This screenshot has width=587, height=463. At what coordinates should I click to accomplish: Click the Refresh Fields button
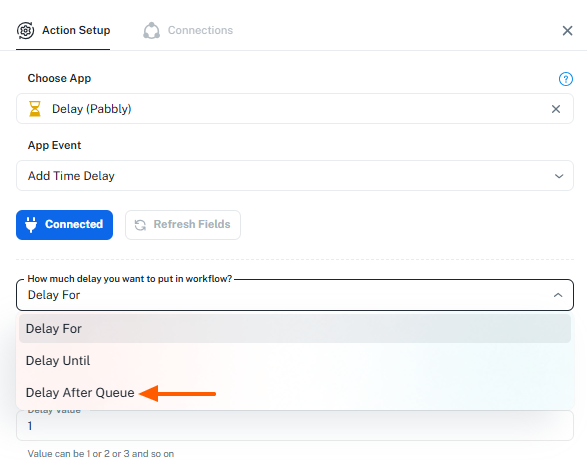click(183, 225)
